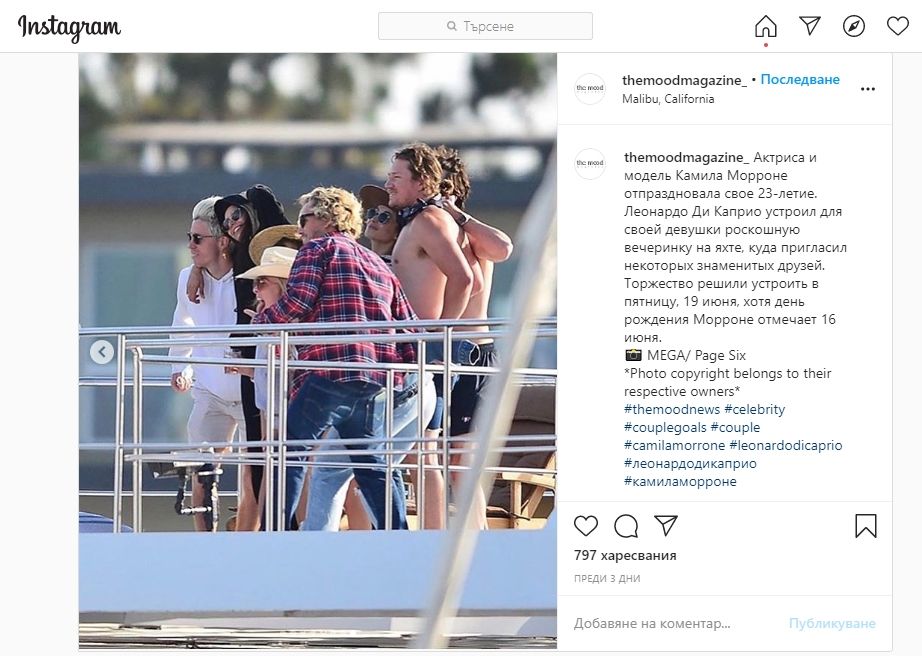922x656 pixels.
Task: Open direct messages paper plane icon
Action: (x=810, y=26)
